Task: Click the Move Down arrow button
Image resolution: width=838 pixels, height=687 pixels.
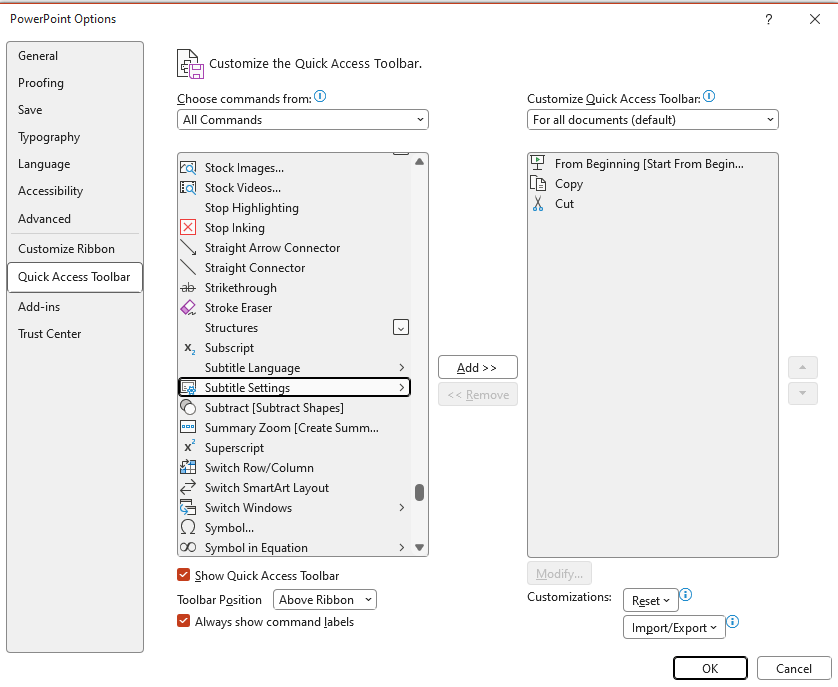Action: 802,393
